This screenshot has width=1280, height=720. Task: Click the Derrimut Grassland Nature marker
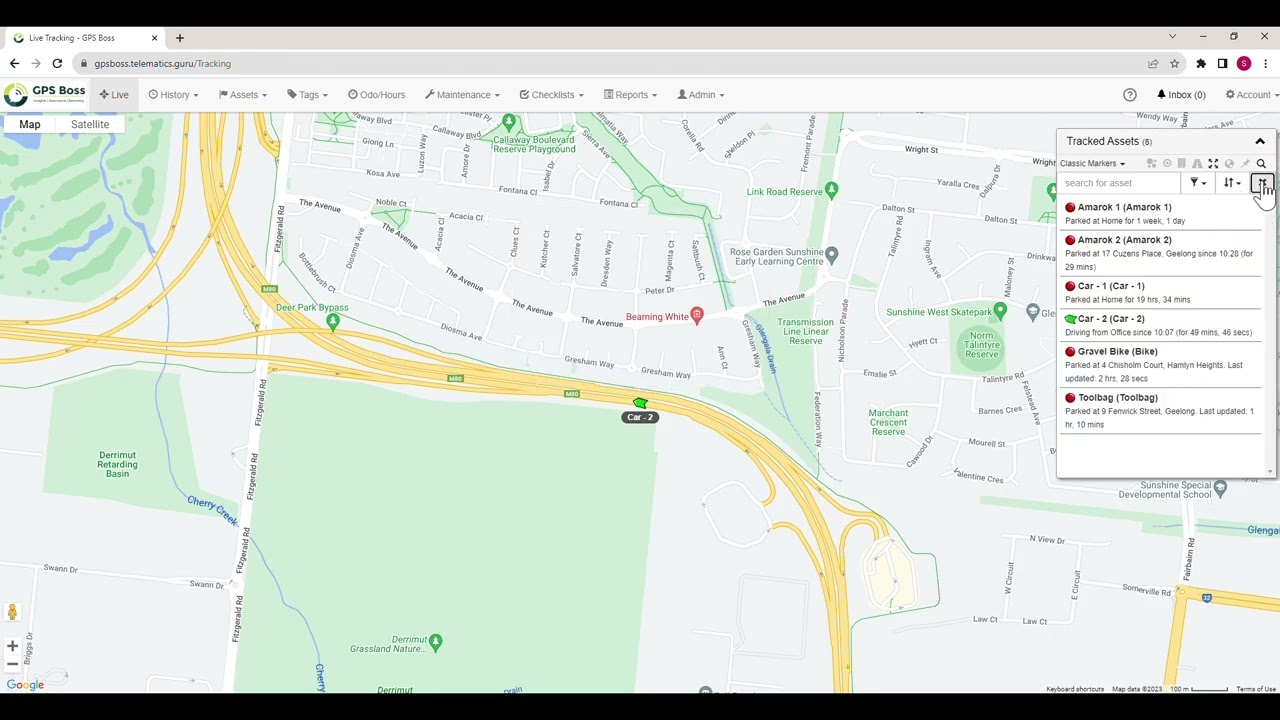tap(435, 642)
